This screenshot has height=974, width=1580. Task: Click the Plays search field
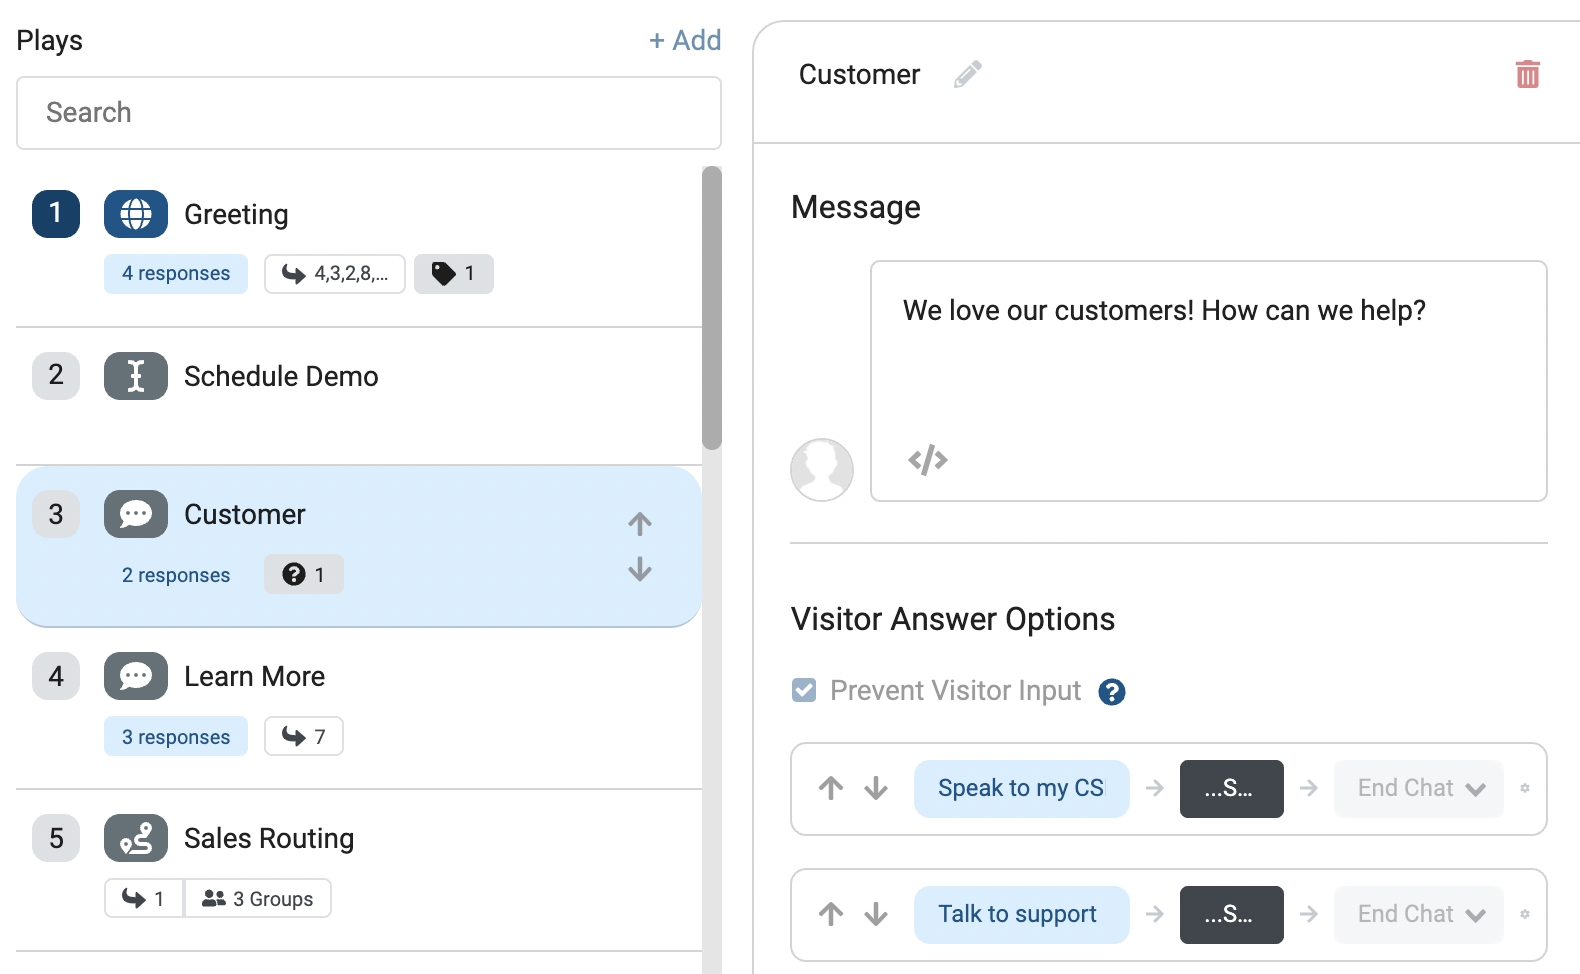pos(368,113)
